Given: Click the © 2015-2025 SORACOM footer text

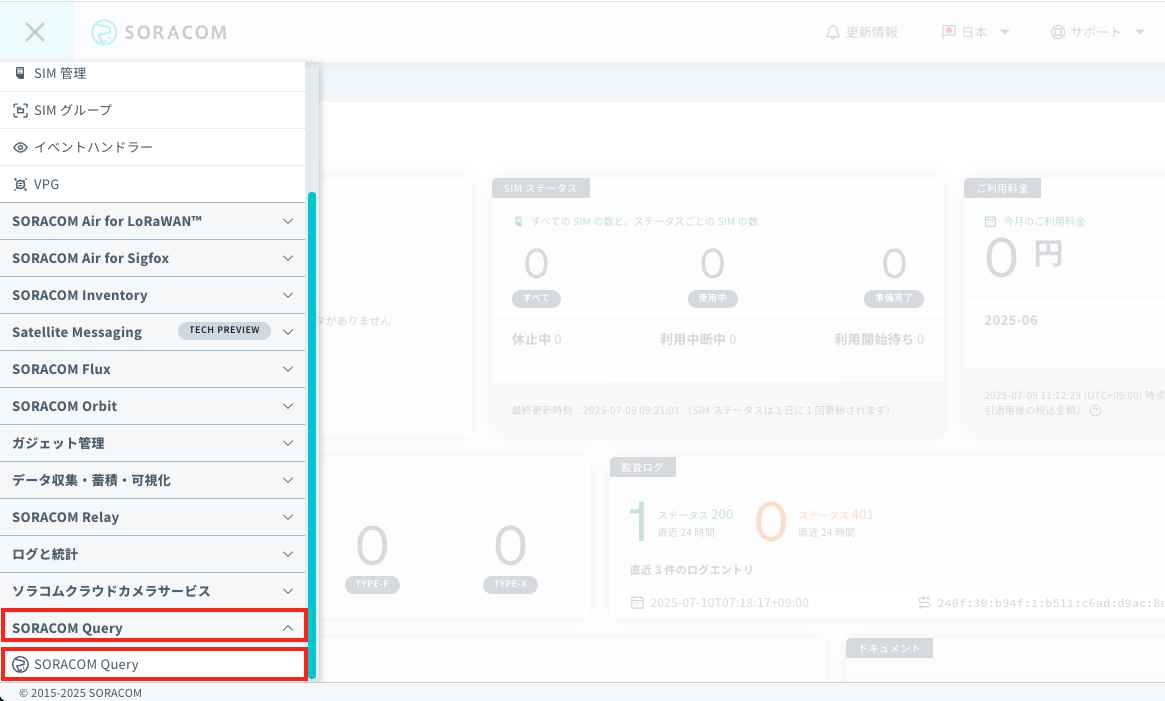Looking at the screenshot, I should tap(80, 693).
